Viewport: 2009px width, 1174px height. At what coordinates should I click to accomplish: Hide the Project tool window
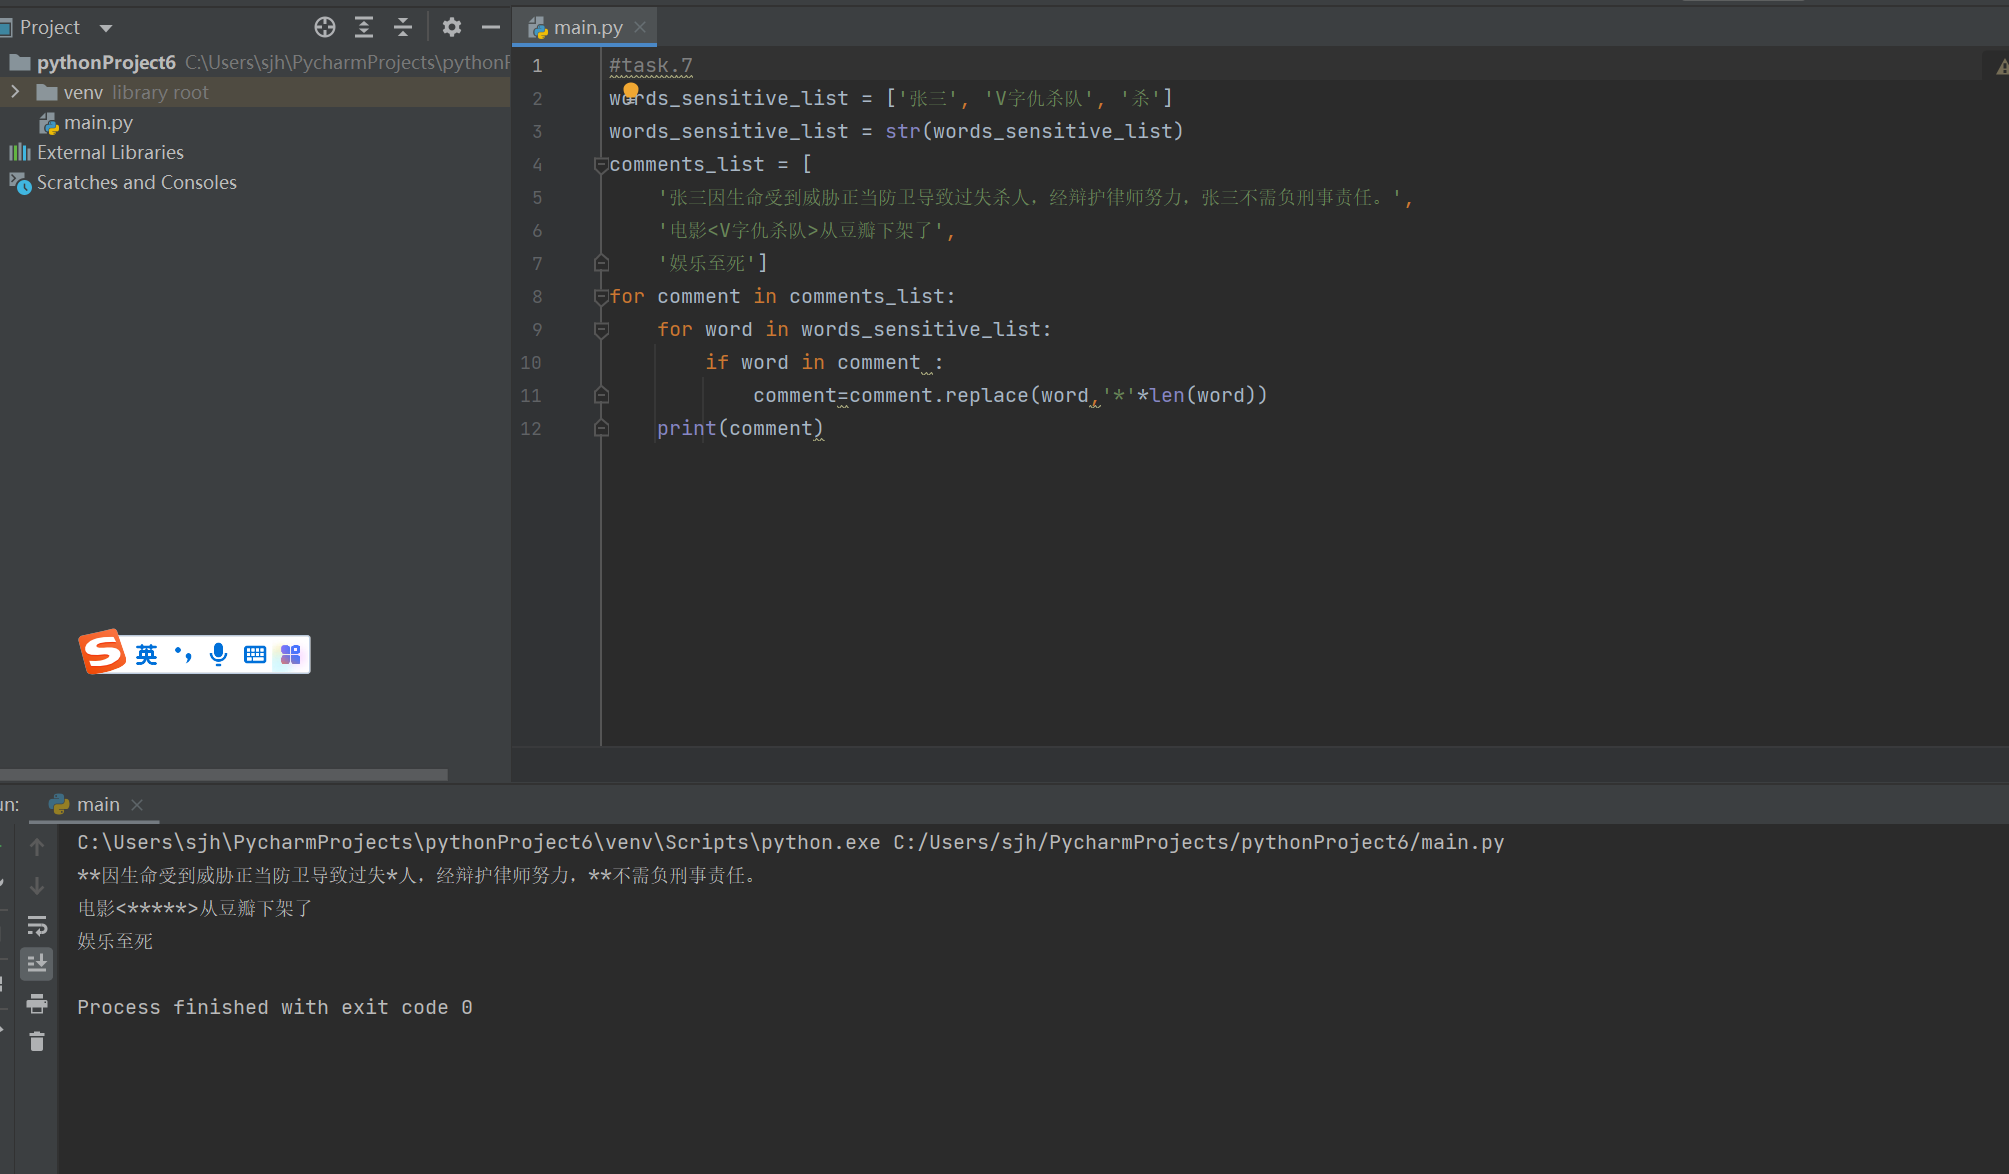tap(490, 27)
